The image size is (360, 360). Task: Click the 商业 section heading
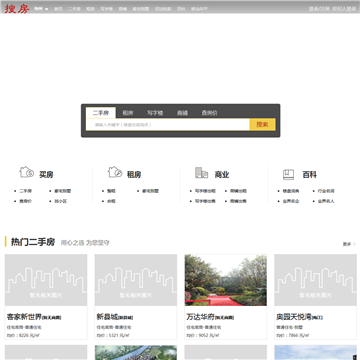pos(222,174)
